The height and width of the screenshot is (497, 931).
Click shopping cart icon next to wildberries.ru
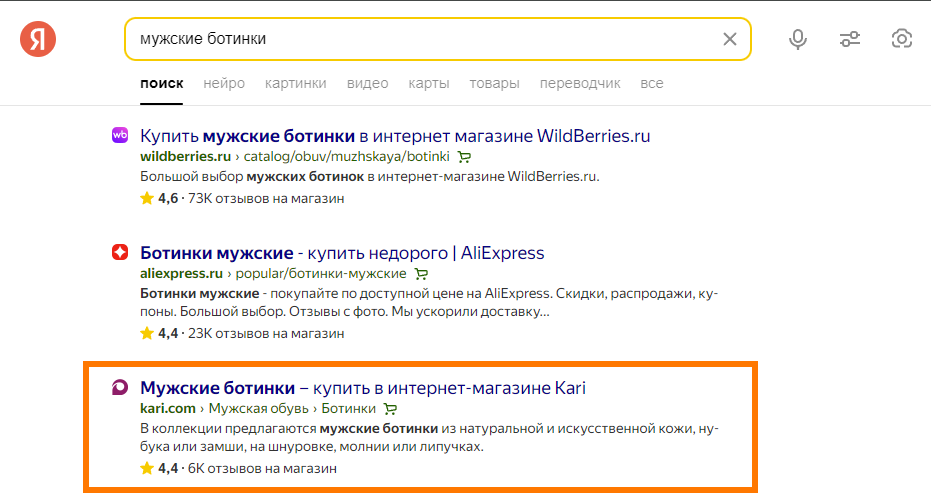(464, 157)
